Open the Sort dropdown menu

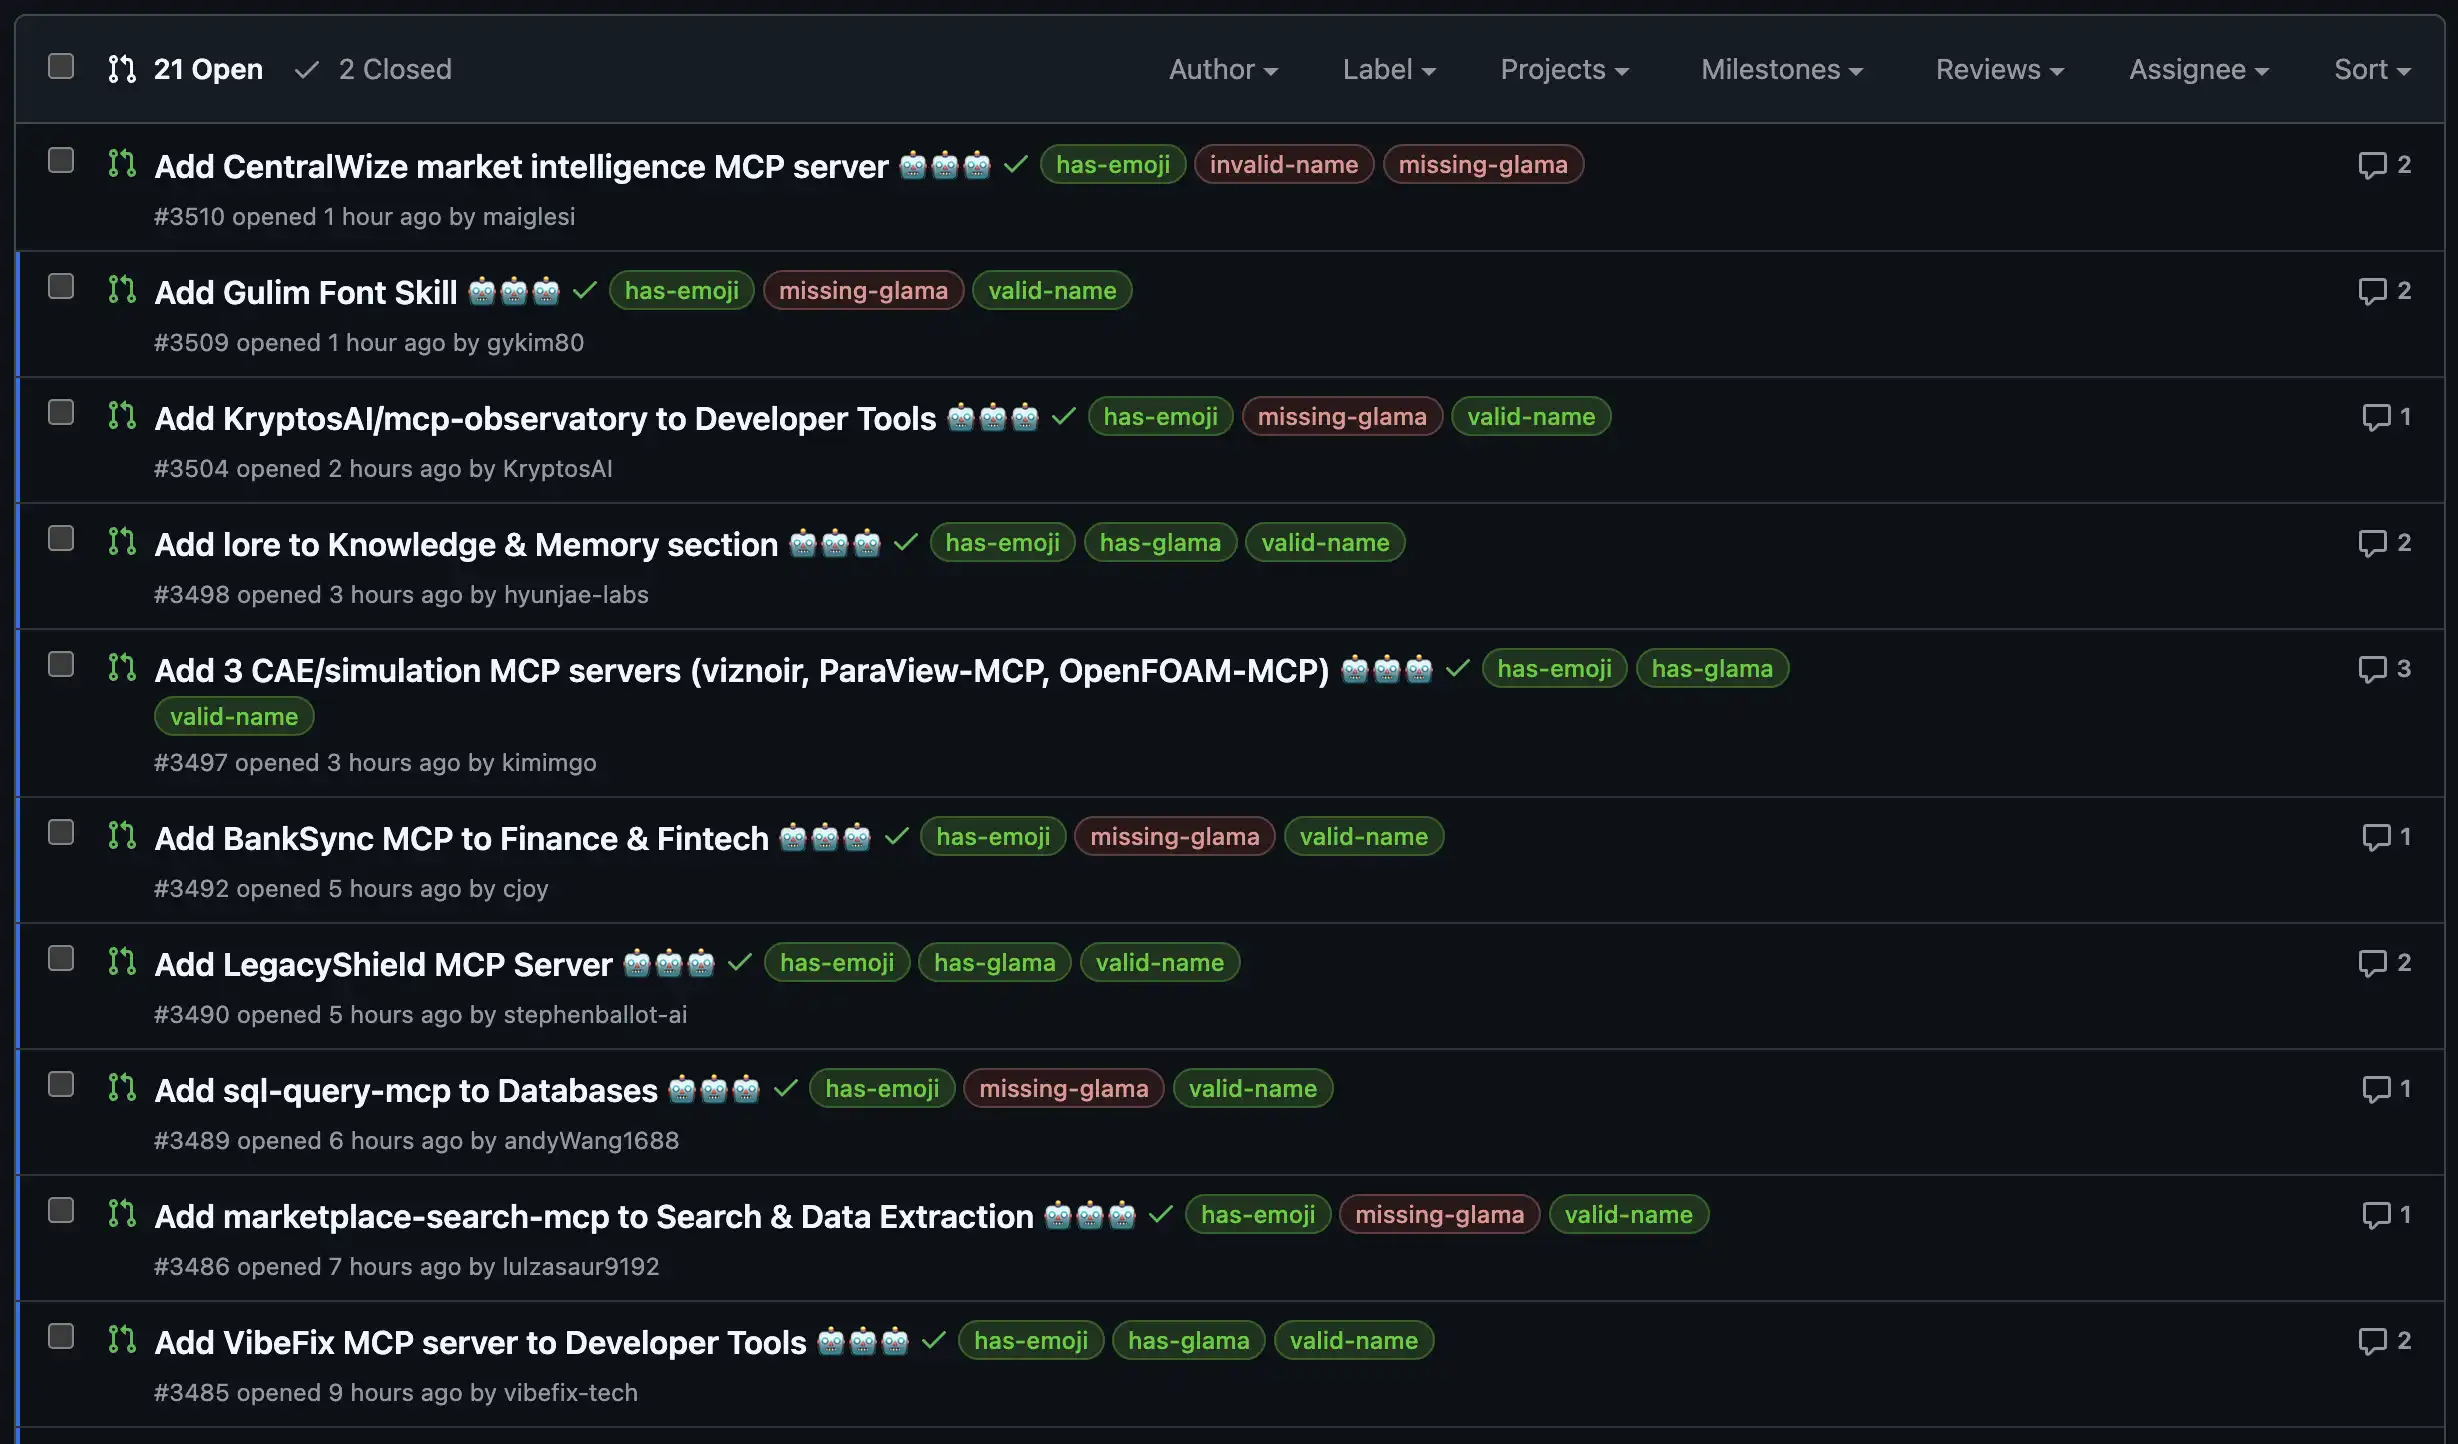(x=2371, y=70)
